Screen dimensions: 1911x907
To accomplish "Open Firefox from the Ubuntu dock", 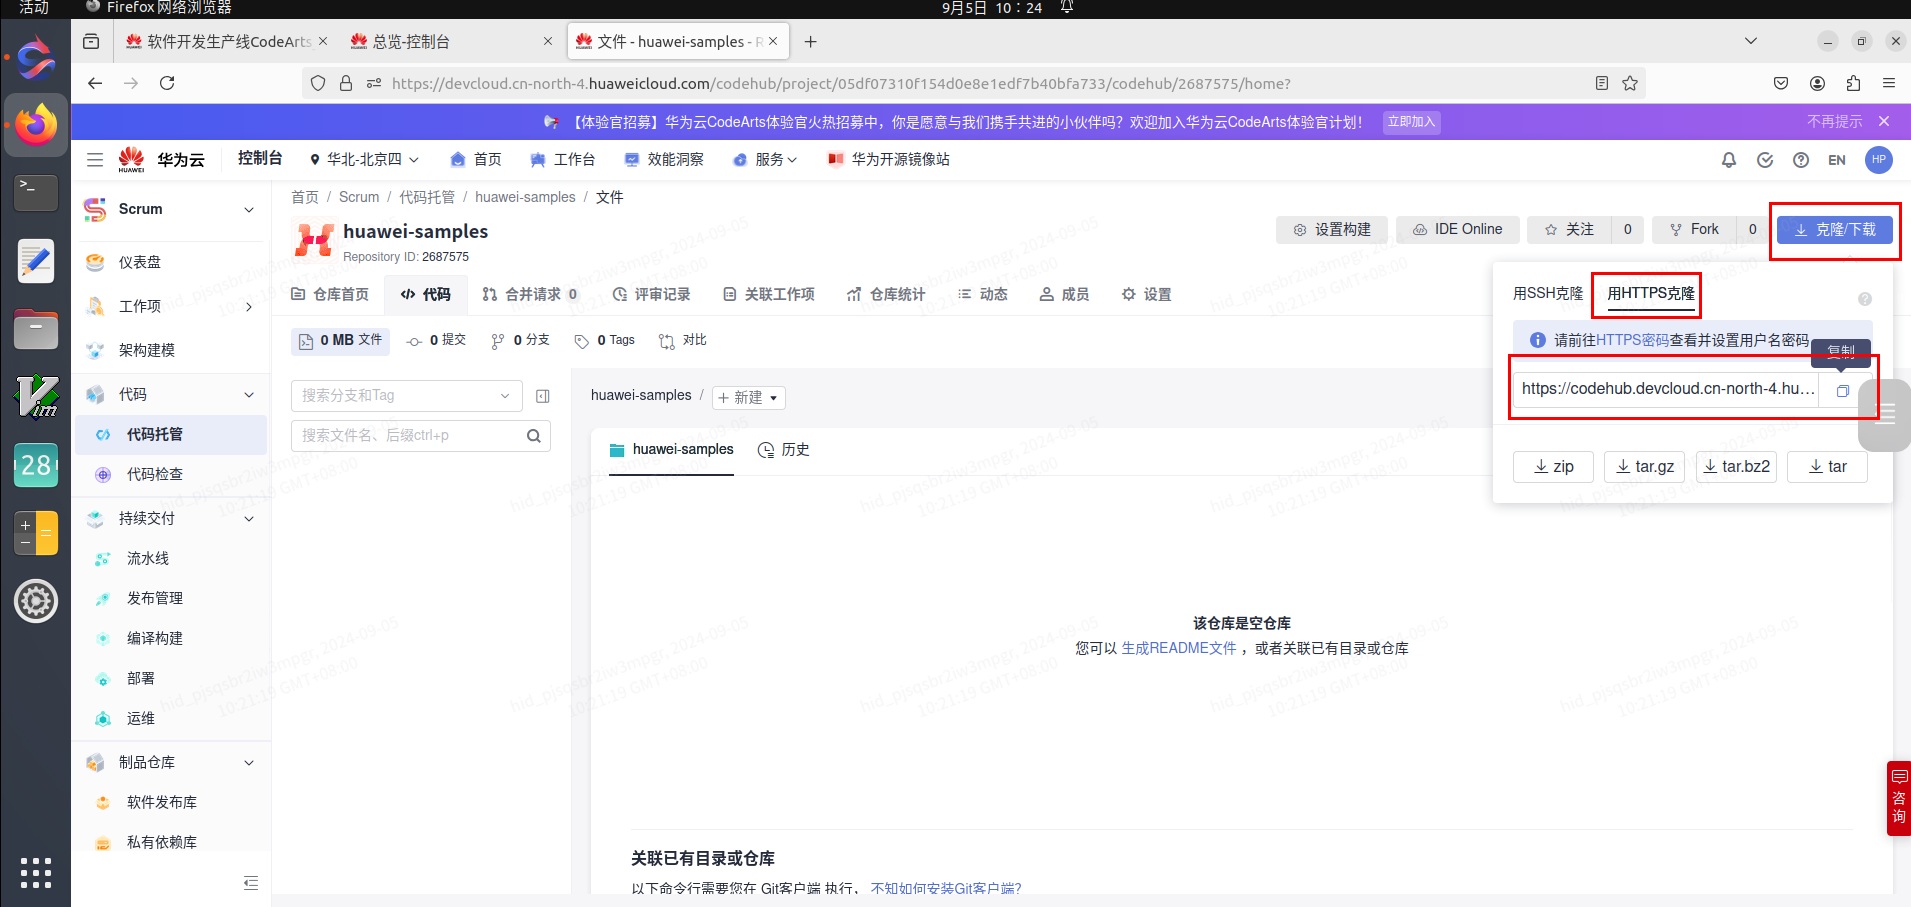I will [36, 125].
